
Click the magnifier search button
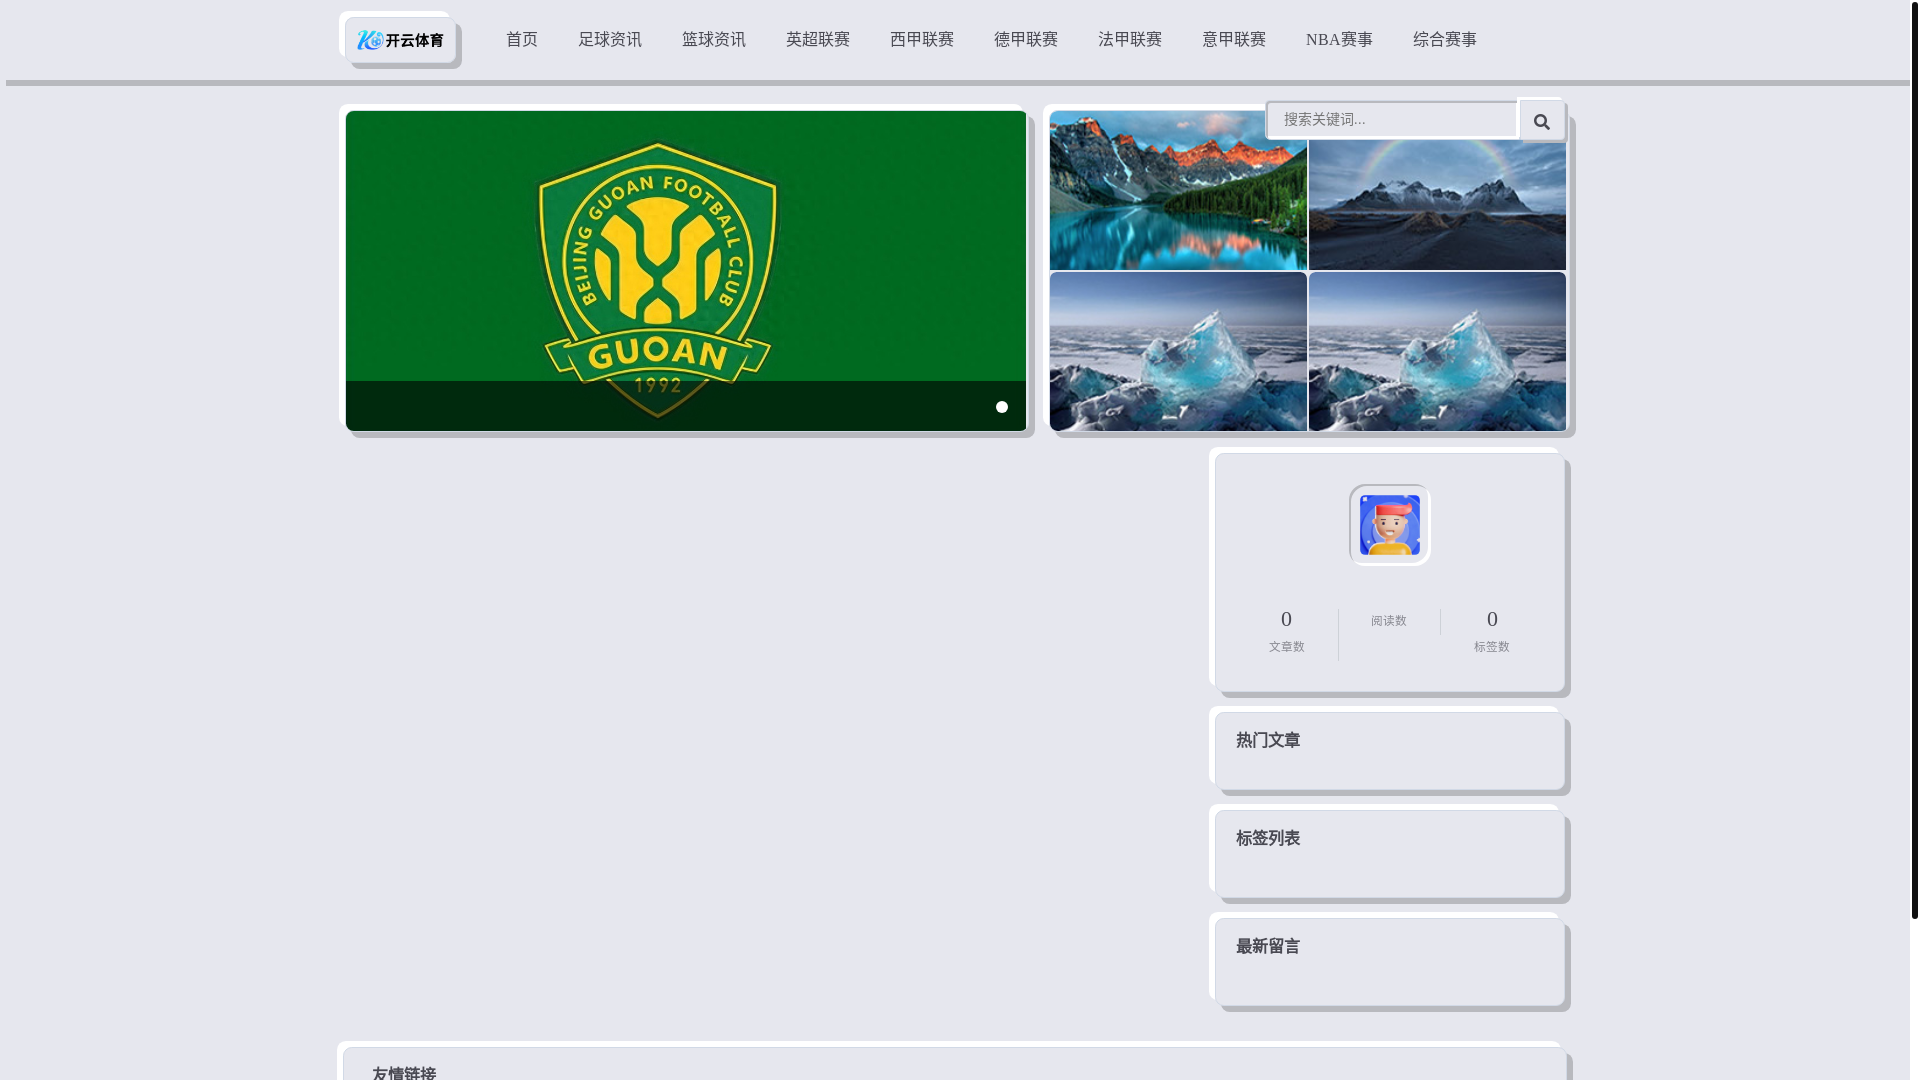(x=1541, y=121)
